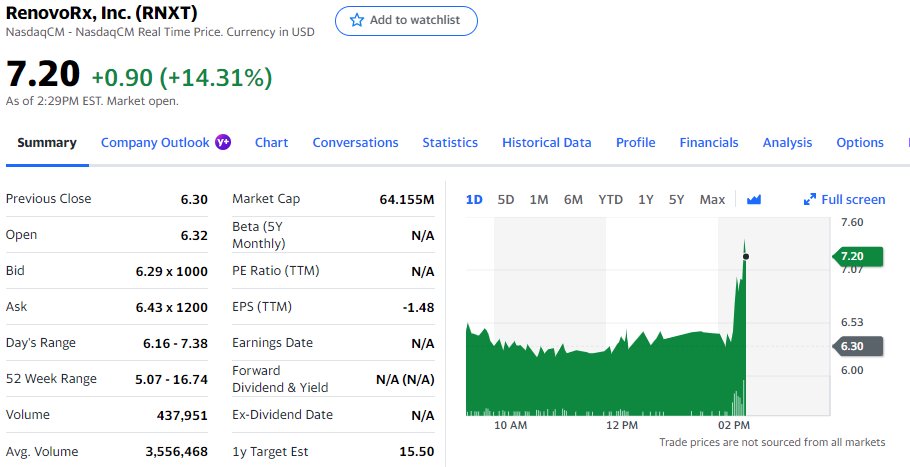Click the Previous Close value 6.30
This screenshot has height=467, width=910.
coord(194,200)
